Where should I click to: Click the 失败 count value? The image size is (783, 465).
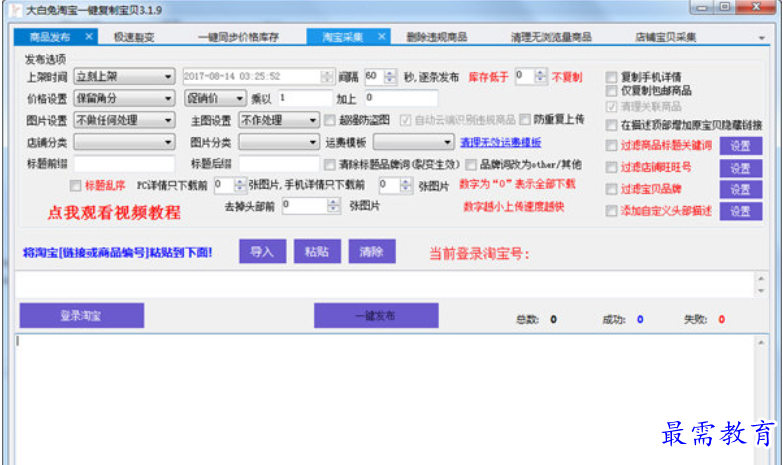[722, 319]
